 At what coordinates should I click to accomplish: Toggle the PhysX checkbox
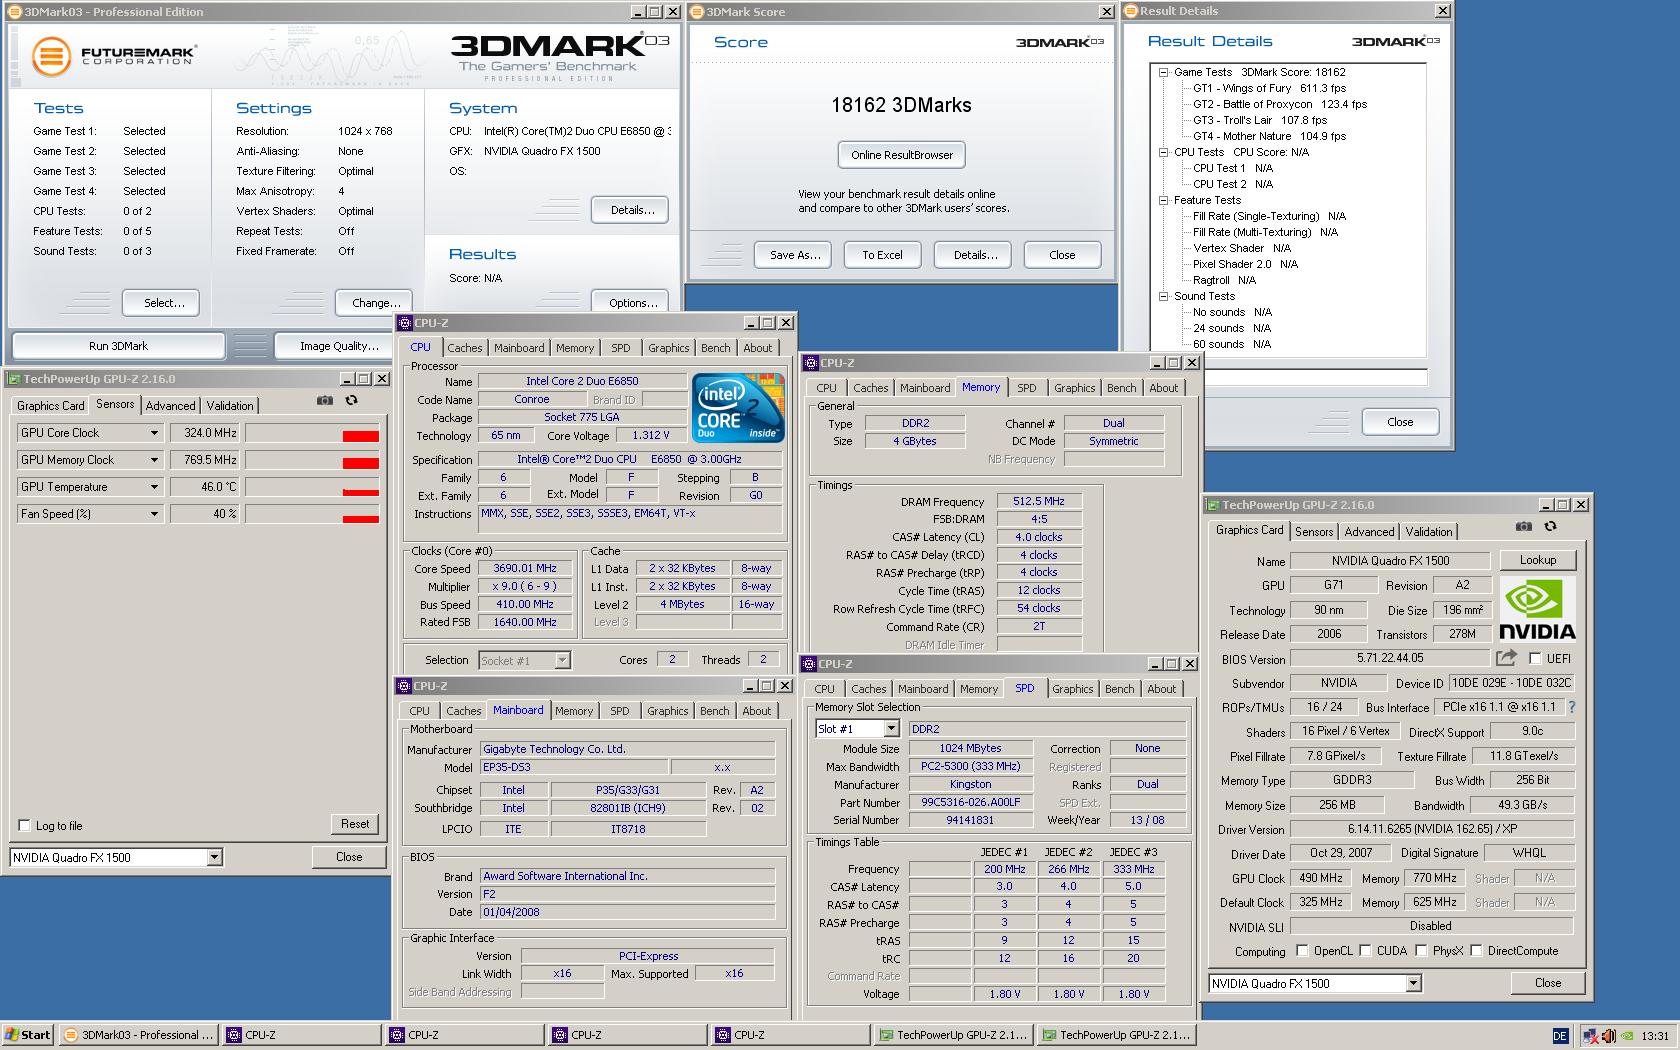pyautogui.click(x=1421, y=951)
